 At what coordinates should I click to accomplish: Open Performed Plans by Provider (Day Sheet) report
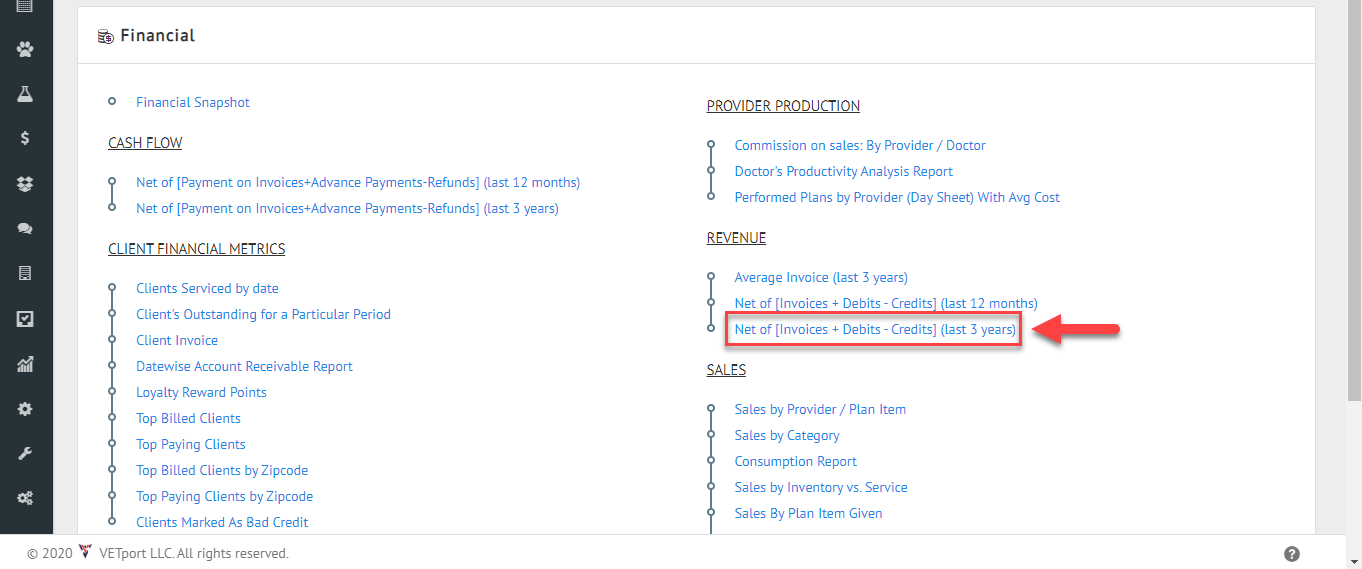897,197
